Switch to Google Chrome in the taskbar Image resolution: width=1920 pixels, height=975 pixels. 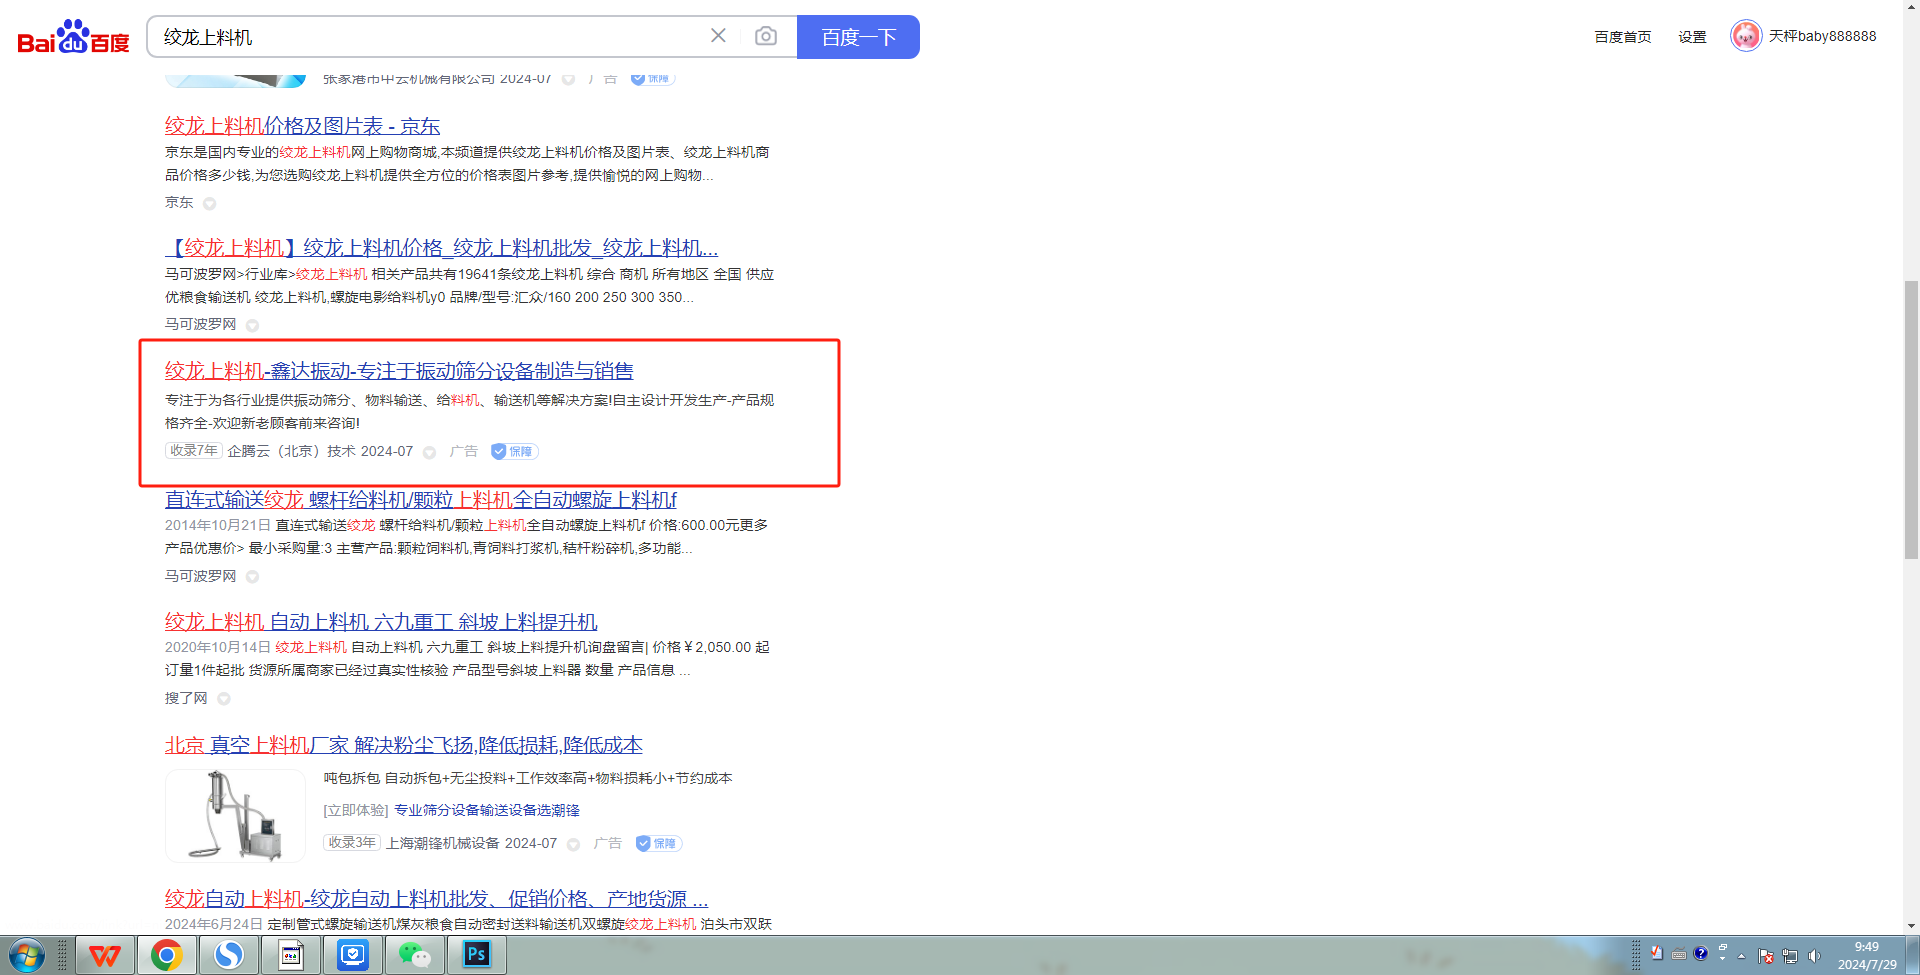pos(166,956)
